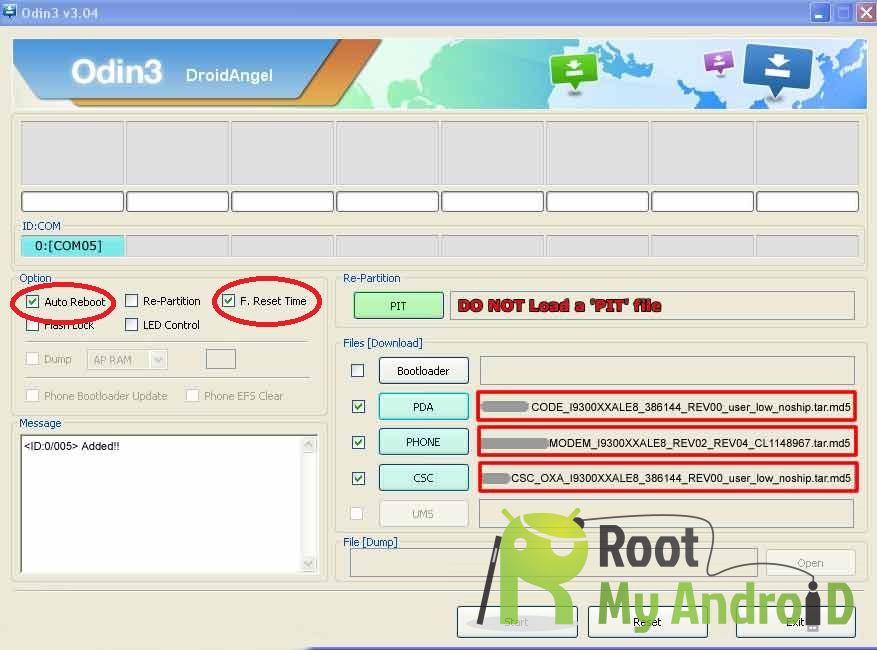
Task: Choose a file with the PHONE button
Action: 423,442
